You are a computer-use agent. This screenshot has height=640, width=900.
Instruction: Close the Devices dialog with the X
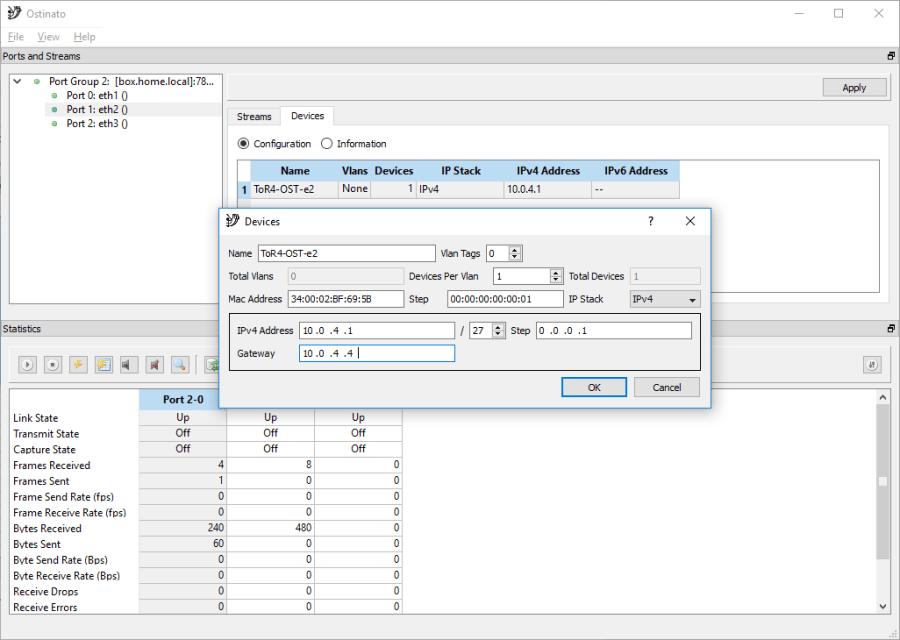(x=690, y=221)
